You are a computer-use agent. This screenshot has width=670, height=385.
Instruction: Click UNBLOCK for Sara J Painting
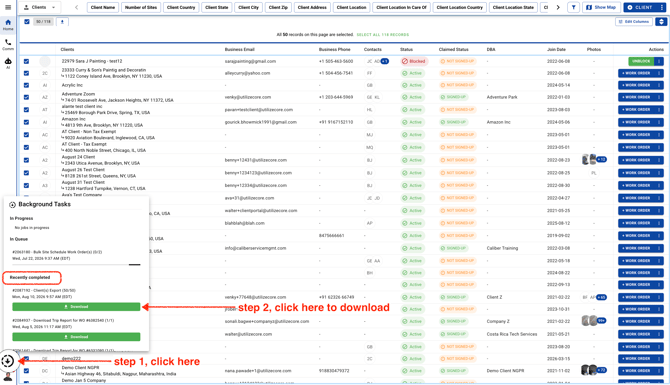coord(641,61)
